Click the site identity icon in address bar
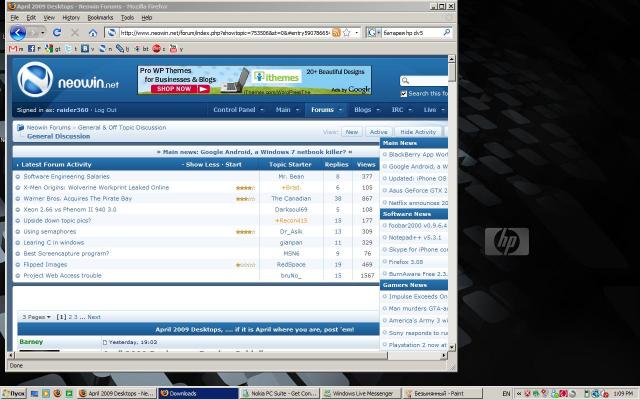 pos(111,33)
